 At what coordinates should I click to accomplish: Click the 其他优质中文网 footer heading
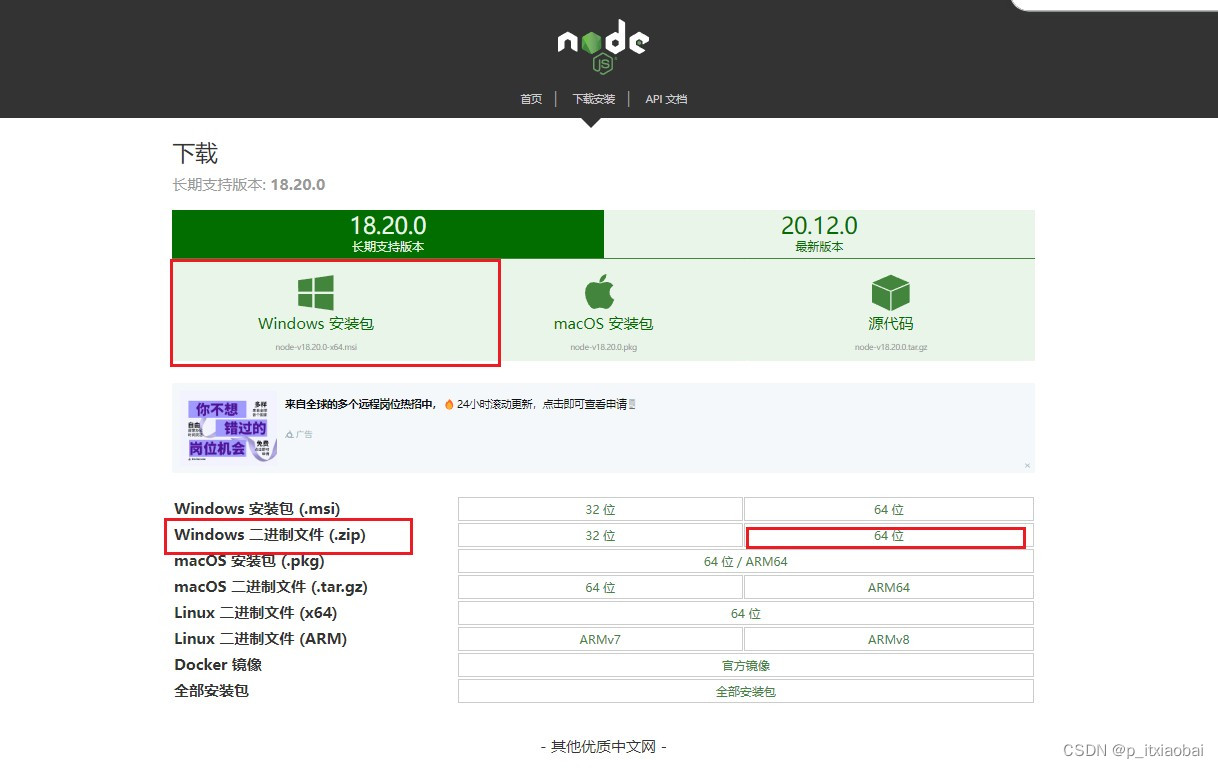point(603,747)
